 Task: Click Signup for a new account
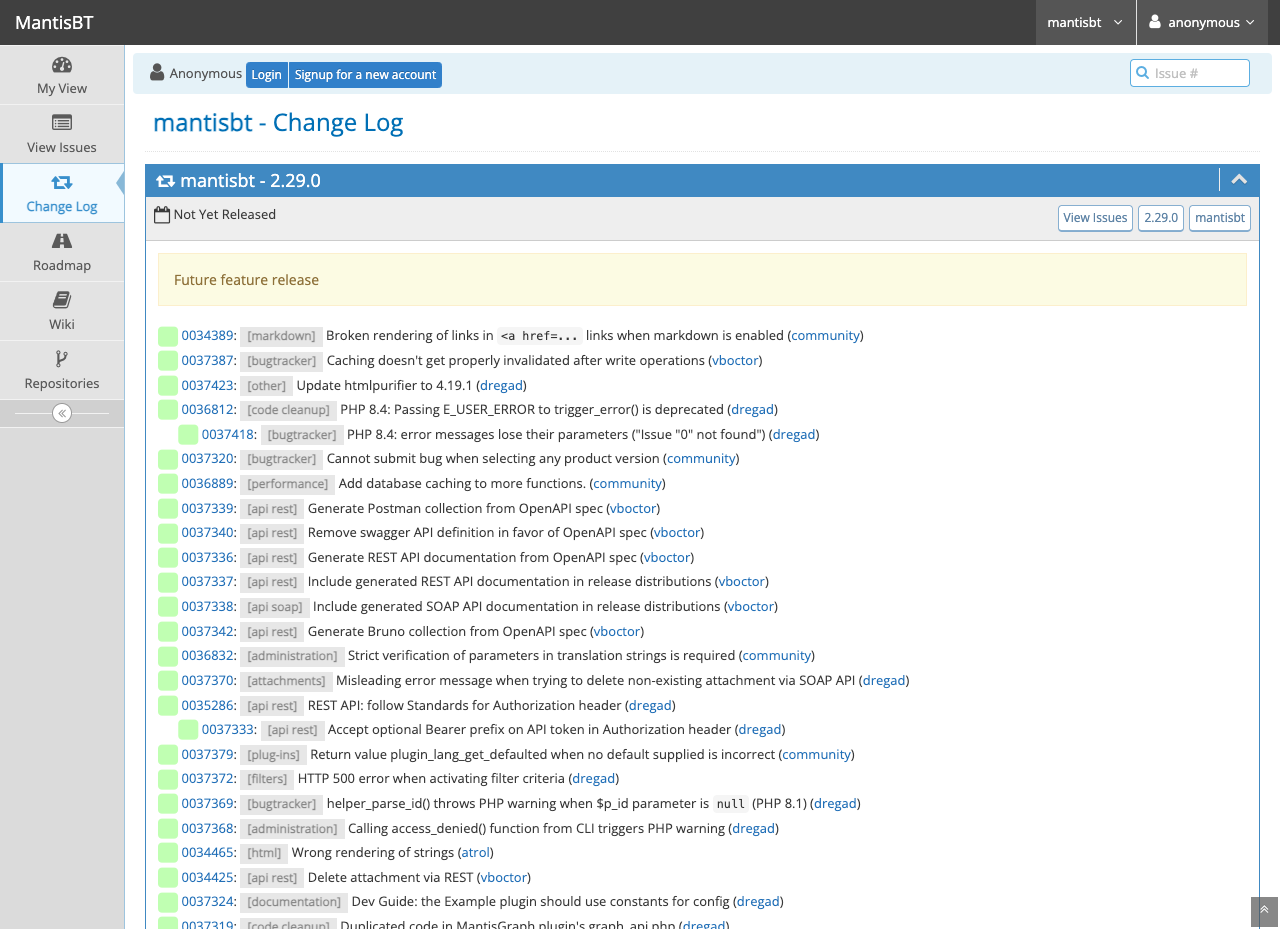(x=365, y=75)
